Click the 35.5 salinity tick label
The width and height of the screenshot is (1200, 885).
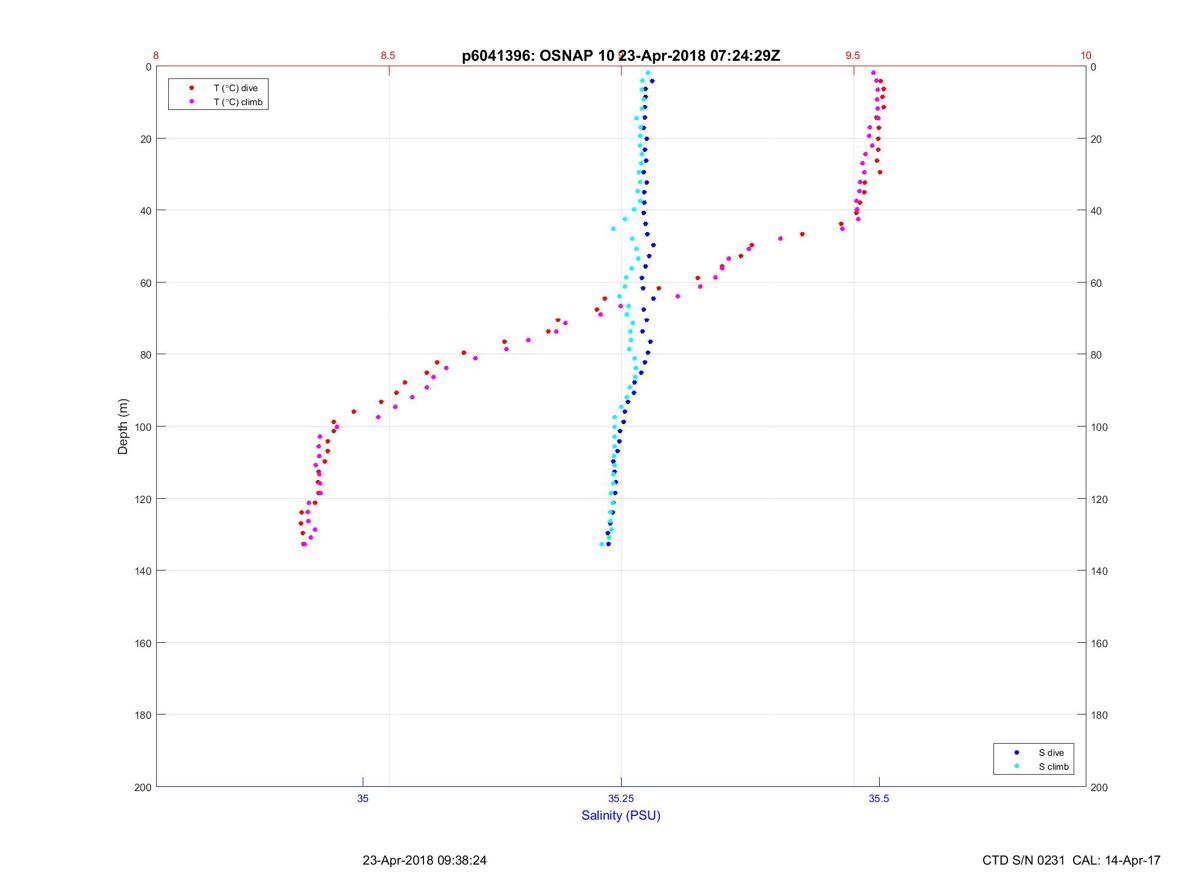point(879,799)
